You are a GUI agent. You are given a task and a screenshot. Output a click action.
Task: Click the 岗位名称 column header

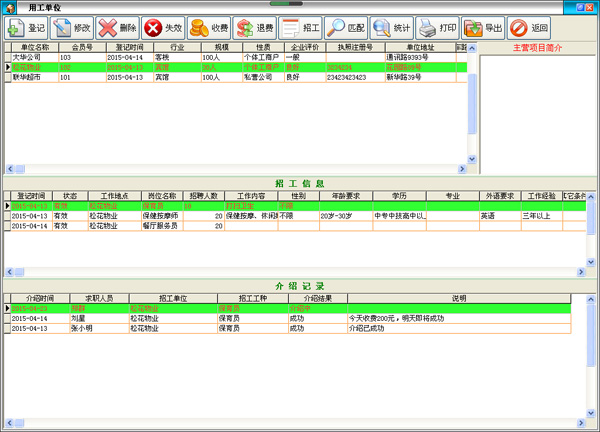[x=162, y=196]
